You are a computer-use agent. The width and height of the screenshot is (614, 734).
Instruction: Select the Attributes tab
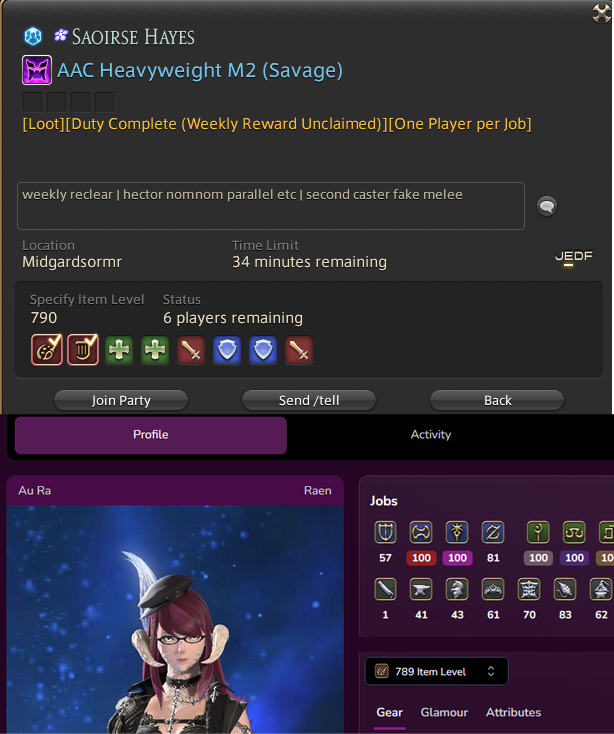(513, 712)
